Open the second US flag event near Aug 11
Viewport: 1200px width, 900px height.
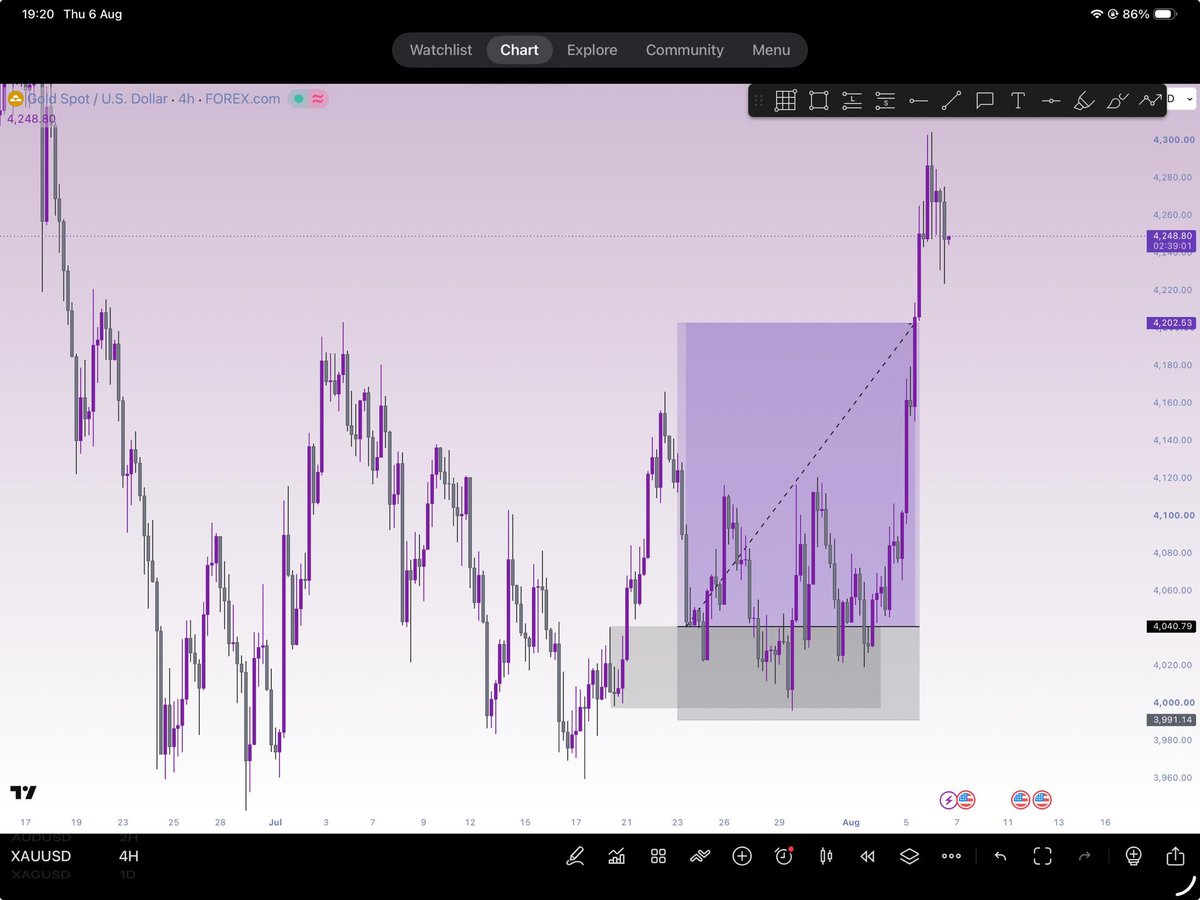[x=1042, y=799]
